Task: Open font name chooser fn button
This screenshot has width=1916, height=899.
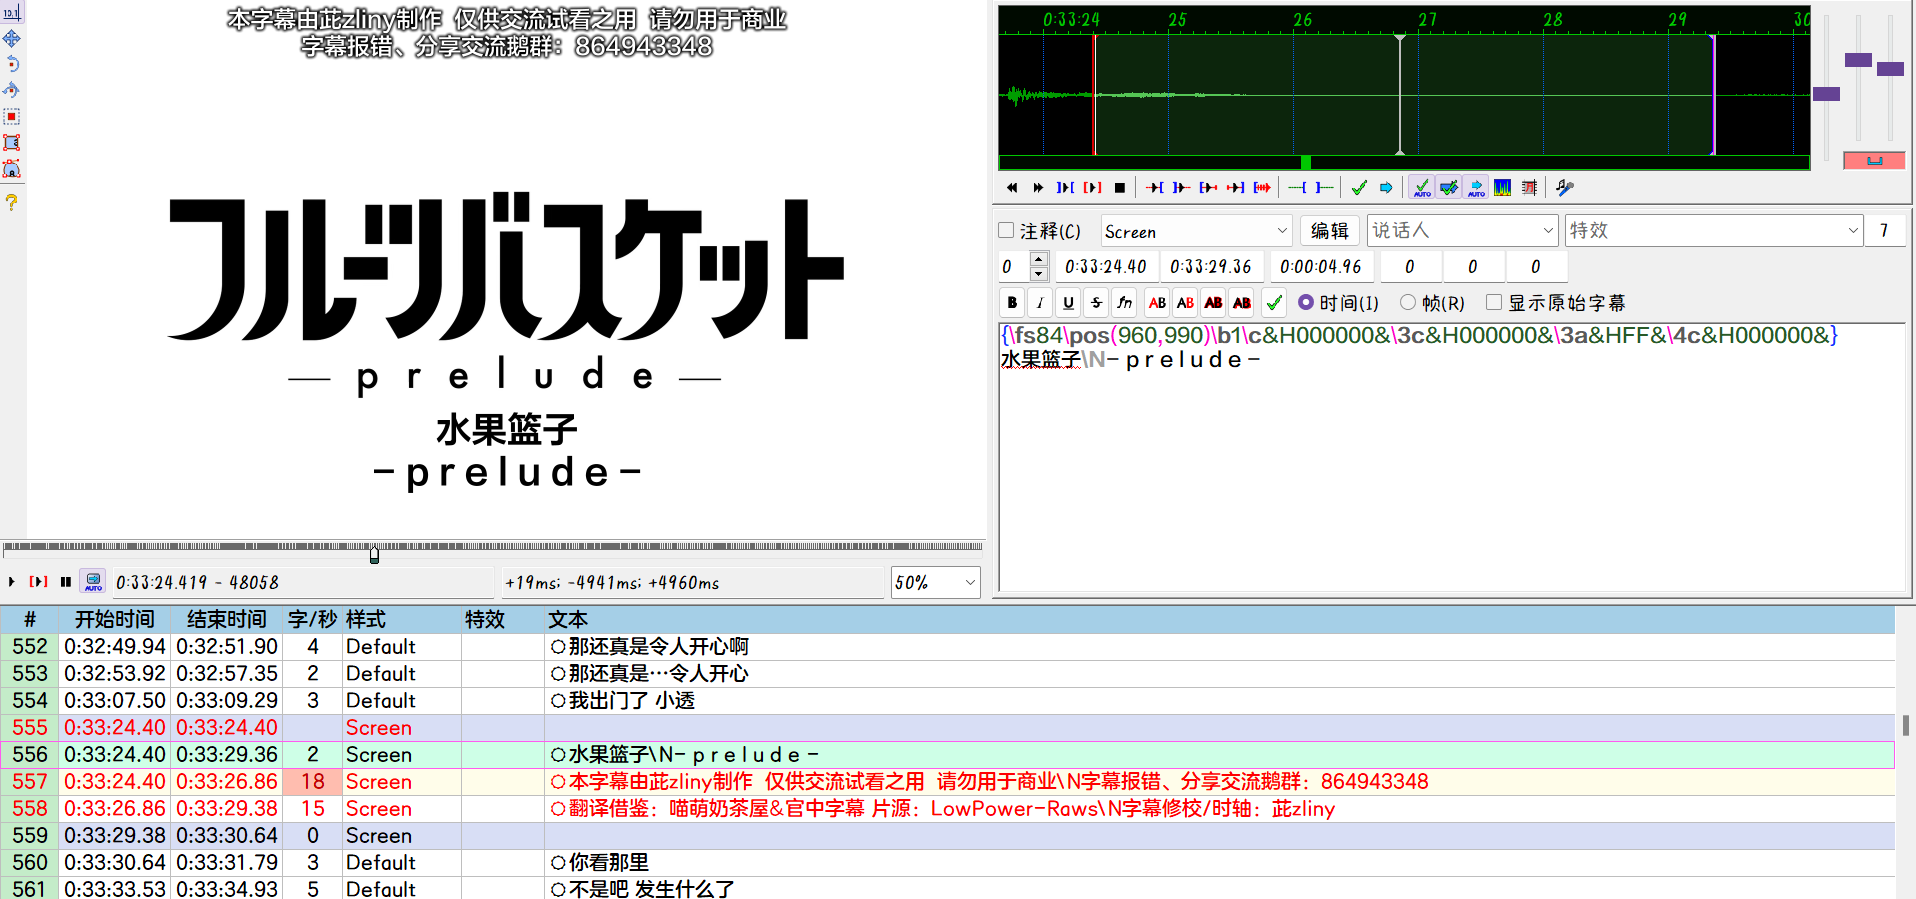Action: [x=1124, y=302]
